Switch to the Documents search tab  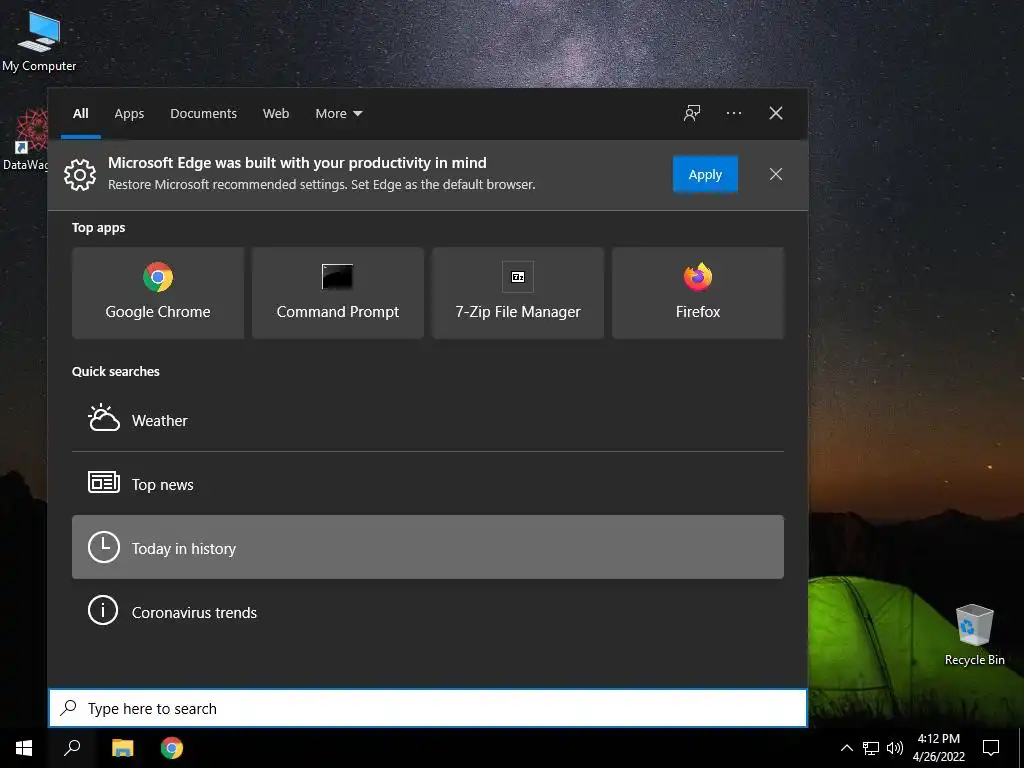[x=203, y=114]
